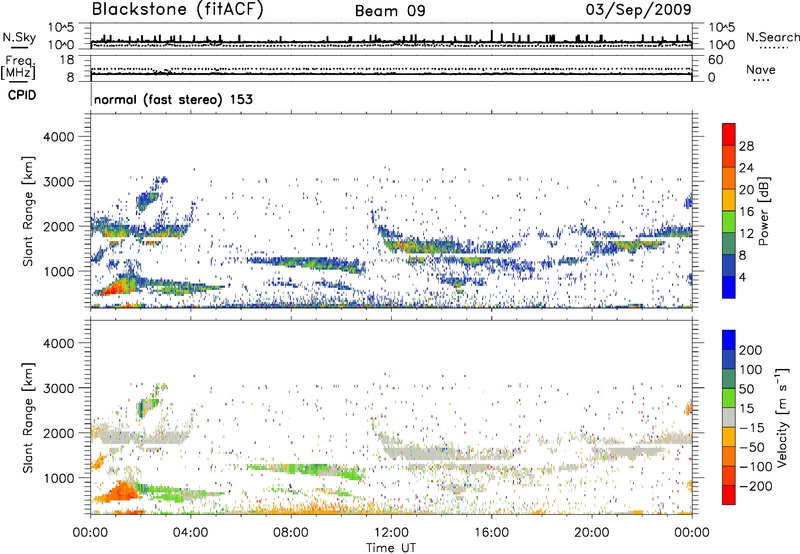
Task: Click the 3000 tick on velocity panel
Action: (58, 388)
